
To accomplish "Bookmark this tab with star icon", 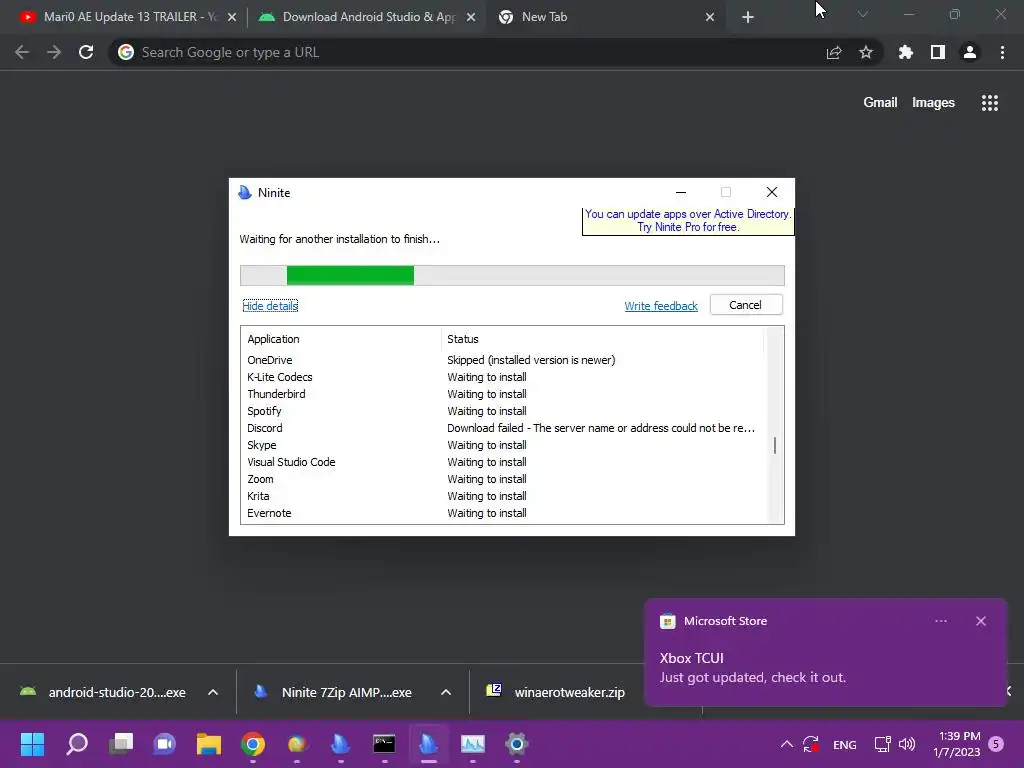I will 866,52.
